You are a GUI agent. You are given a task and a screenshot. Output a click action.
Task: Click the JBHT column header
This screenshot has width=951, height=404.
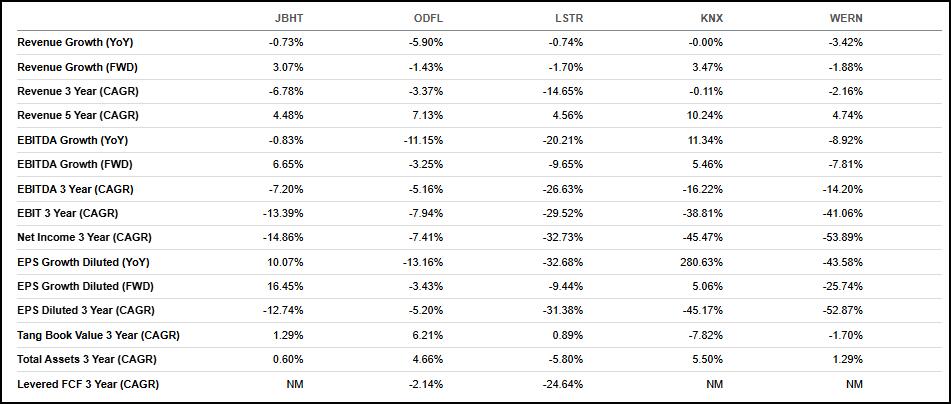pyautogui.click(x=288, y=18)
